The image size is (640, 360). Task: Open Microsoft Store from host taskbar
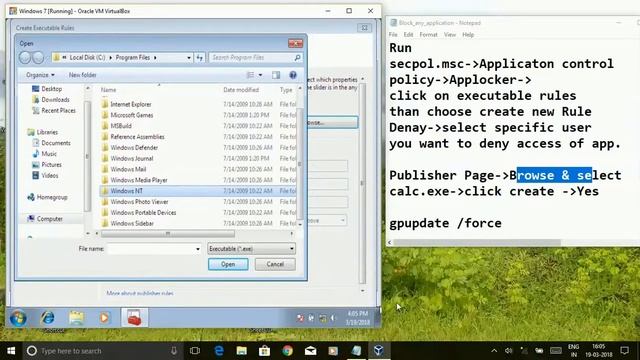264,351
